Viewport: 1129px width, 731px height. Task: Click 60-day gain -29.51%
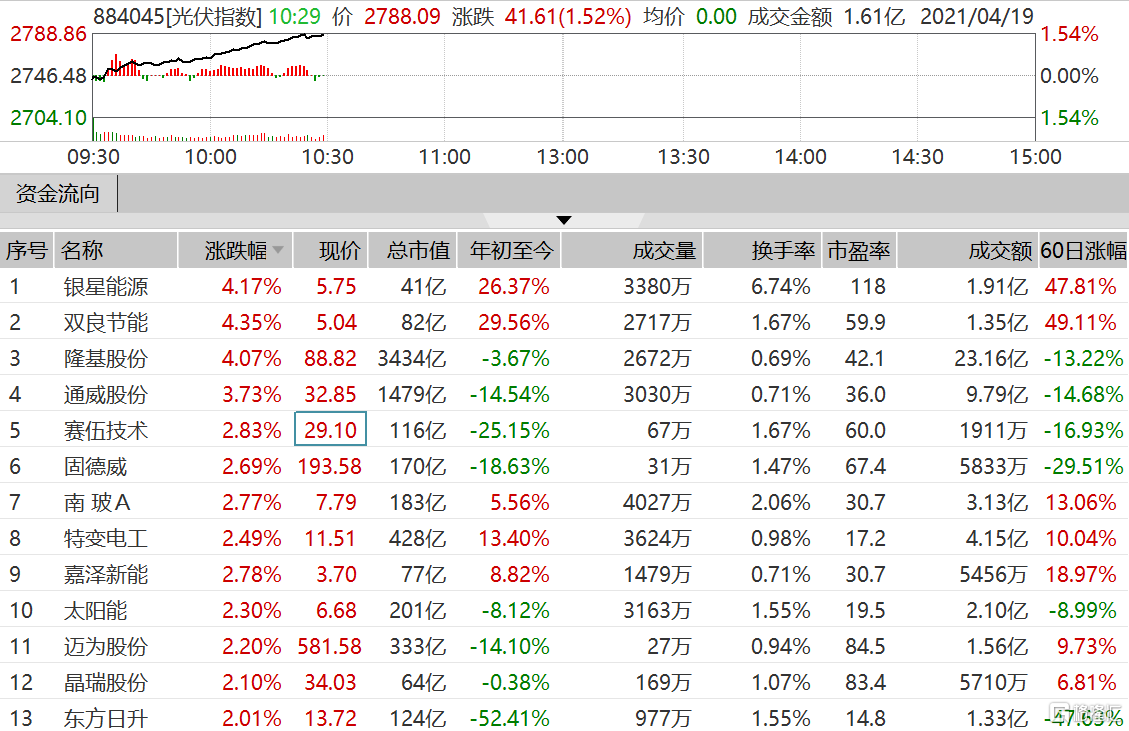coord(1084,467)
